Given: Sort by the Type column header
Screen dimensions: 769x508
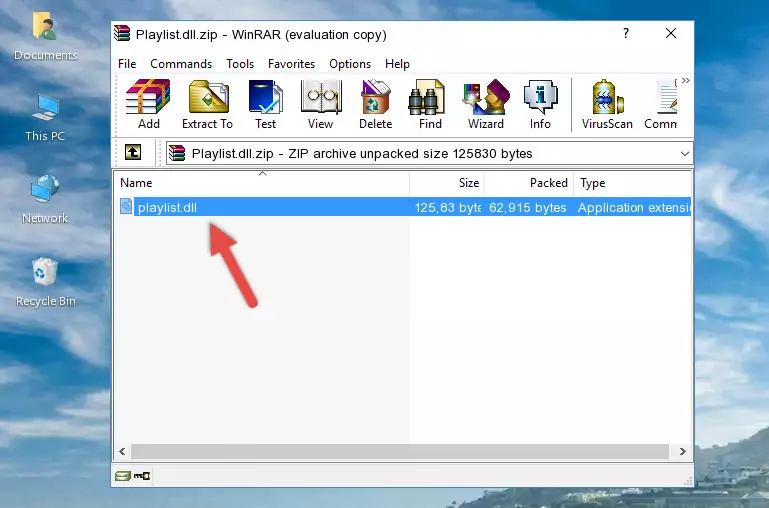Looking at the screenshot, I should click(633, 183).
